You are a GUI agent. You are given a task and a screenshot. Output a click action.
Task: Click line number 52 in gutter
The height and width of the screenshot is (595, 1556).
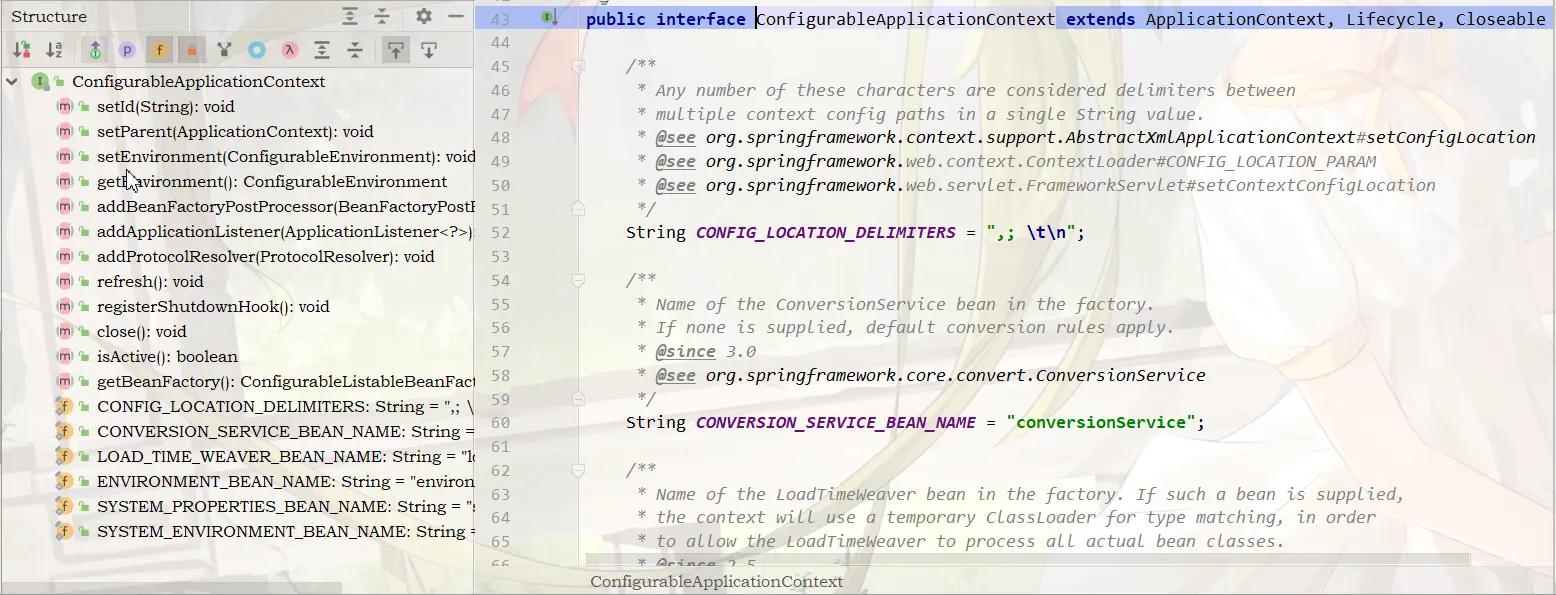point(501,233)
